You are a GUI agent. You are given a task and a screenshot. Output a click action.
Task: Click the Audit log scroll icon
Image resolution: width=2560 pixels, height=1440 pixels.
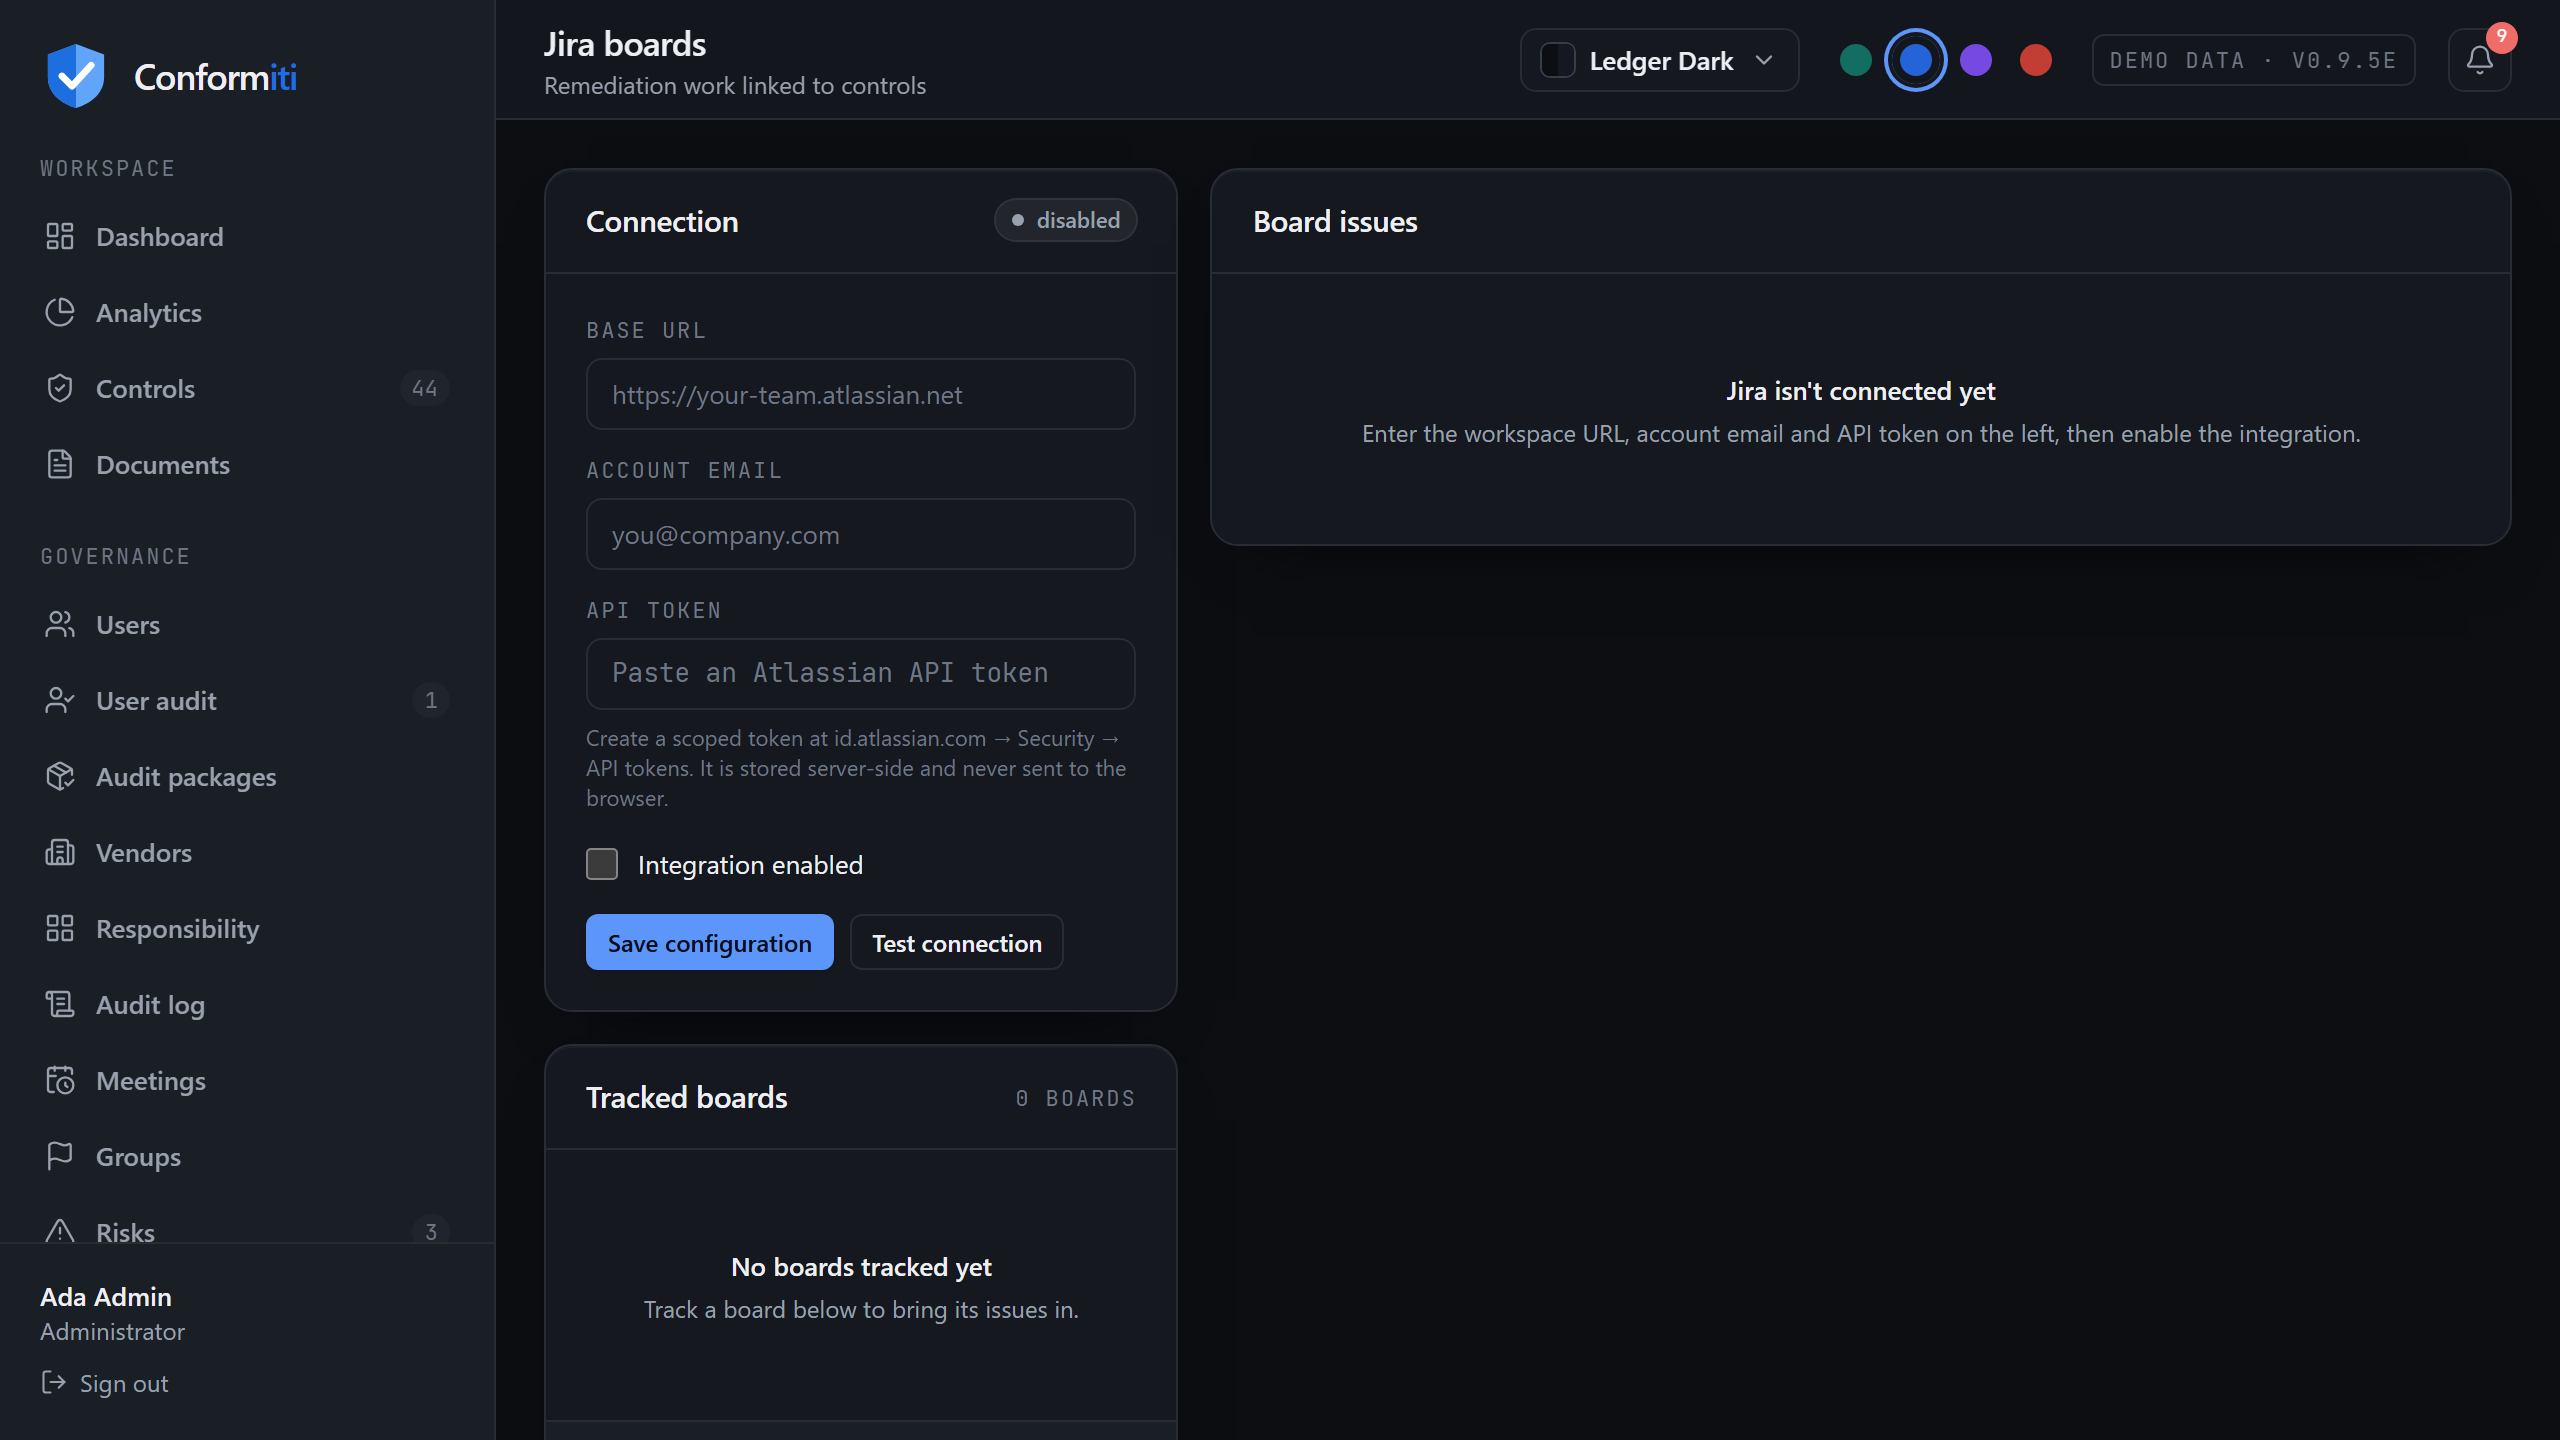pyautogui.click(x=60, y=1004)
